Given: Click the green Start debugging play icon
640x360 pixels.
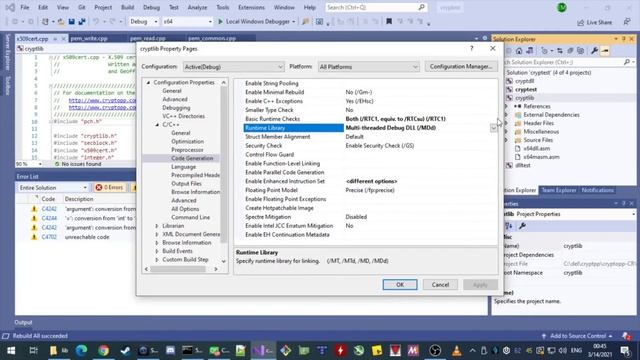Looking at the screenshot, I should [x=220, y=22].
